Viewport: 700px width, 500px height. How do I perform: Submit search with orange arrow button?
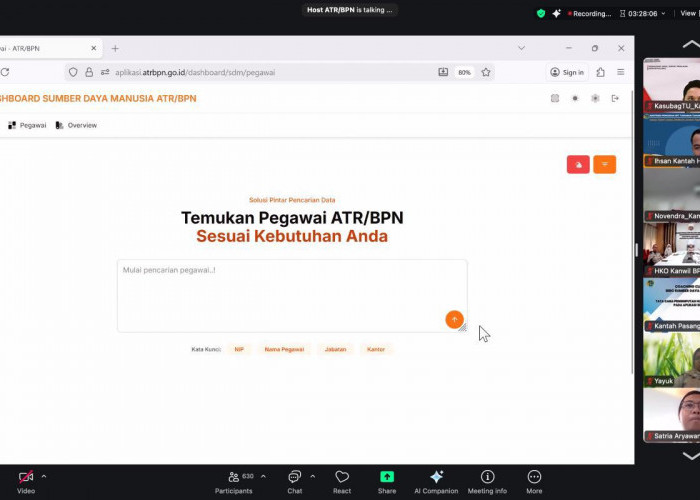[x=454, y=320]
